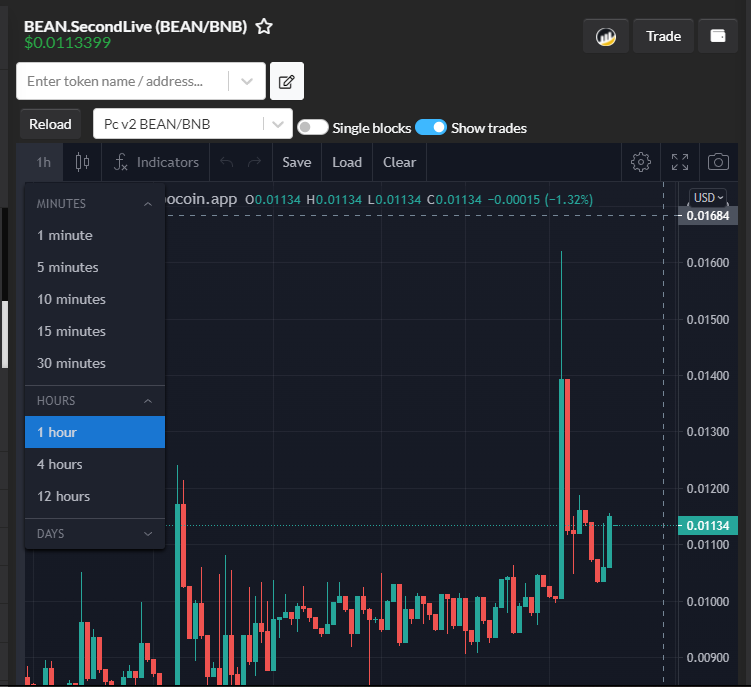Viewport: 751px width, 687px height.
Task: Click the -0.00015 (-1.32%) change value
Action: pyautogui.click(x=540, y=200)
